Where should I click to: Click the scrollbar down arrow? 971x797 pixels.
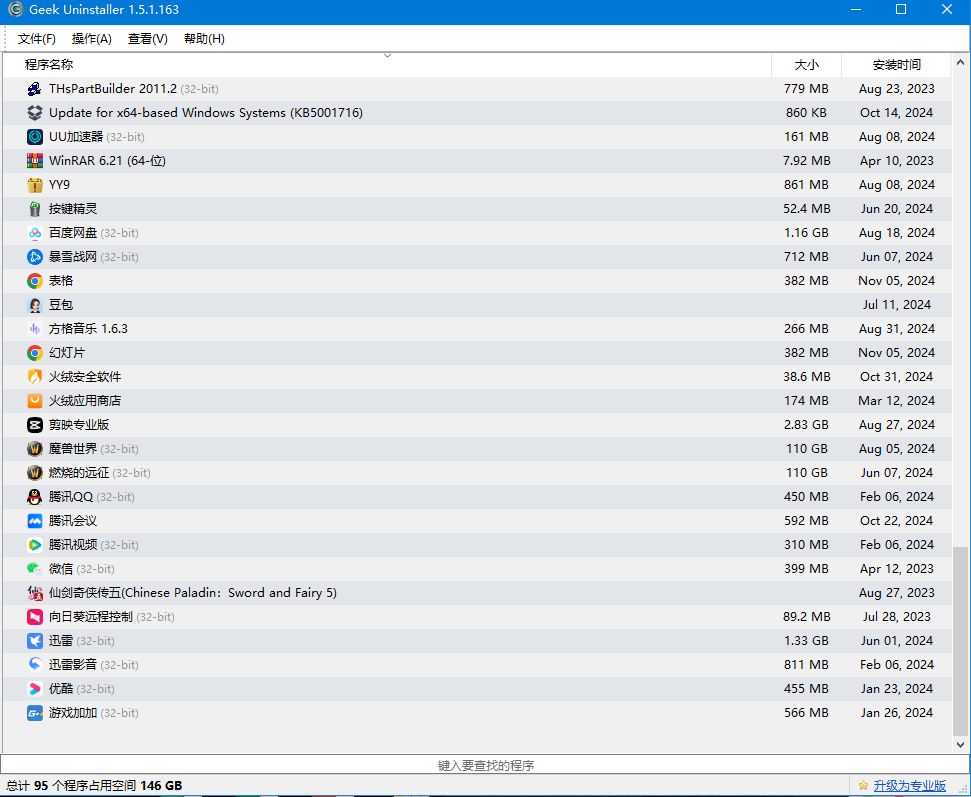tap(960, 744)
